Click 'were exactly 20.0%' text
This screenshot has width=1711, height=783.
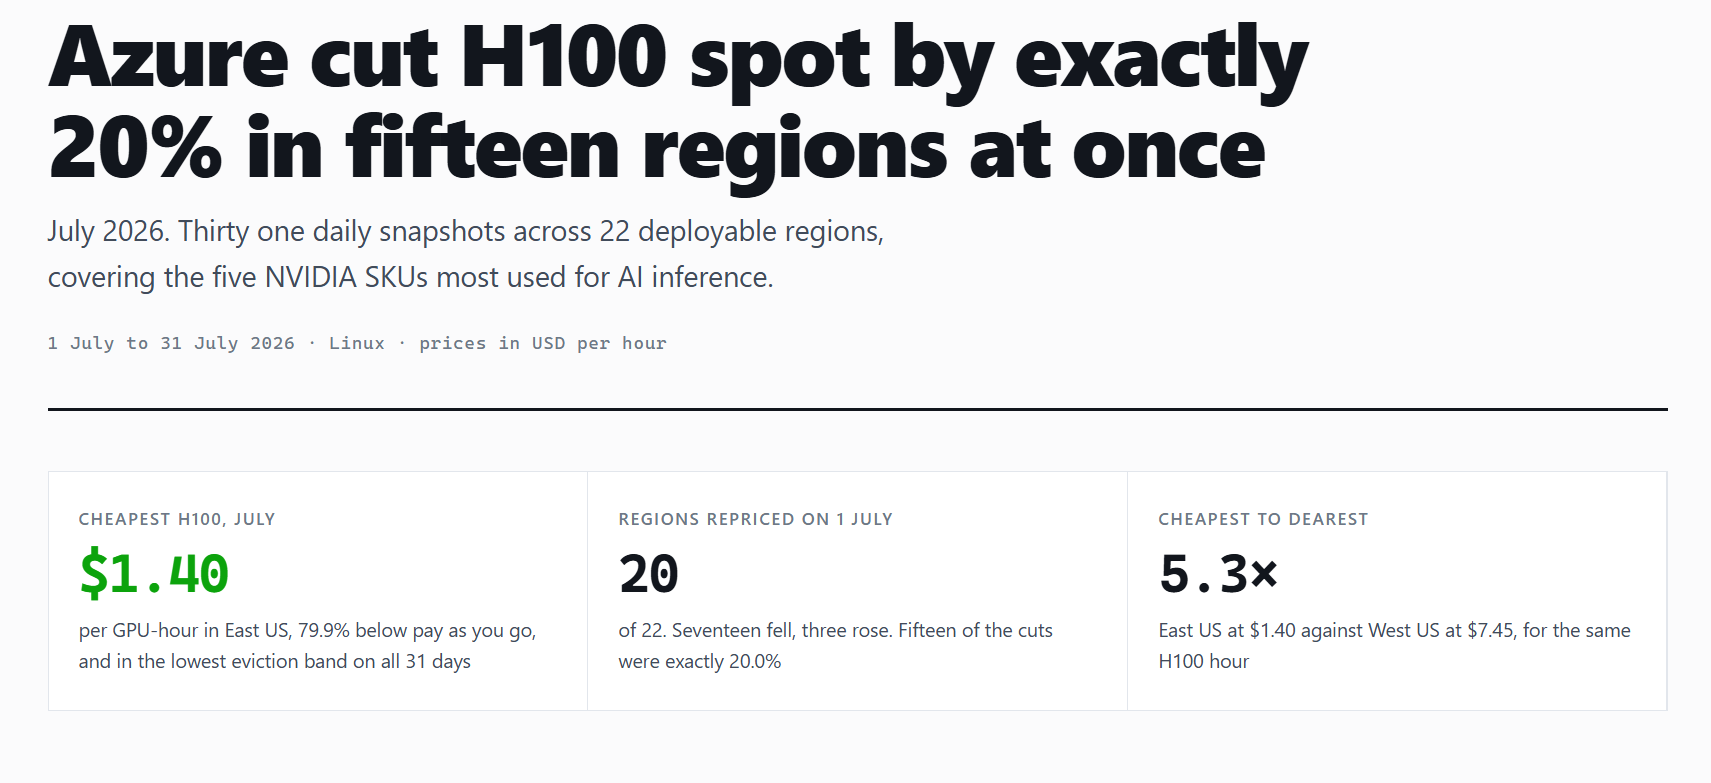point(700,662)
